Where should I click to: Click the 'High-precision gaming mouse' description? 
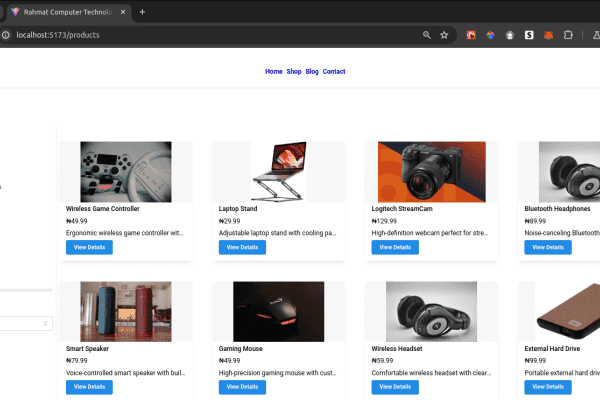click(277, 373)
